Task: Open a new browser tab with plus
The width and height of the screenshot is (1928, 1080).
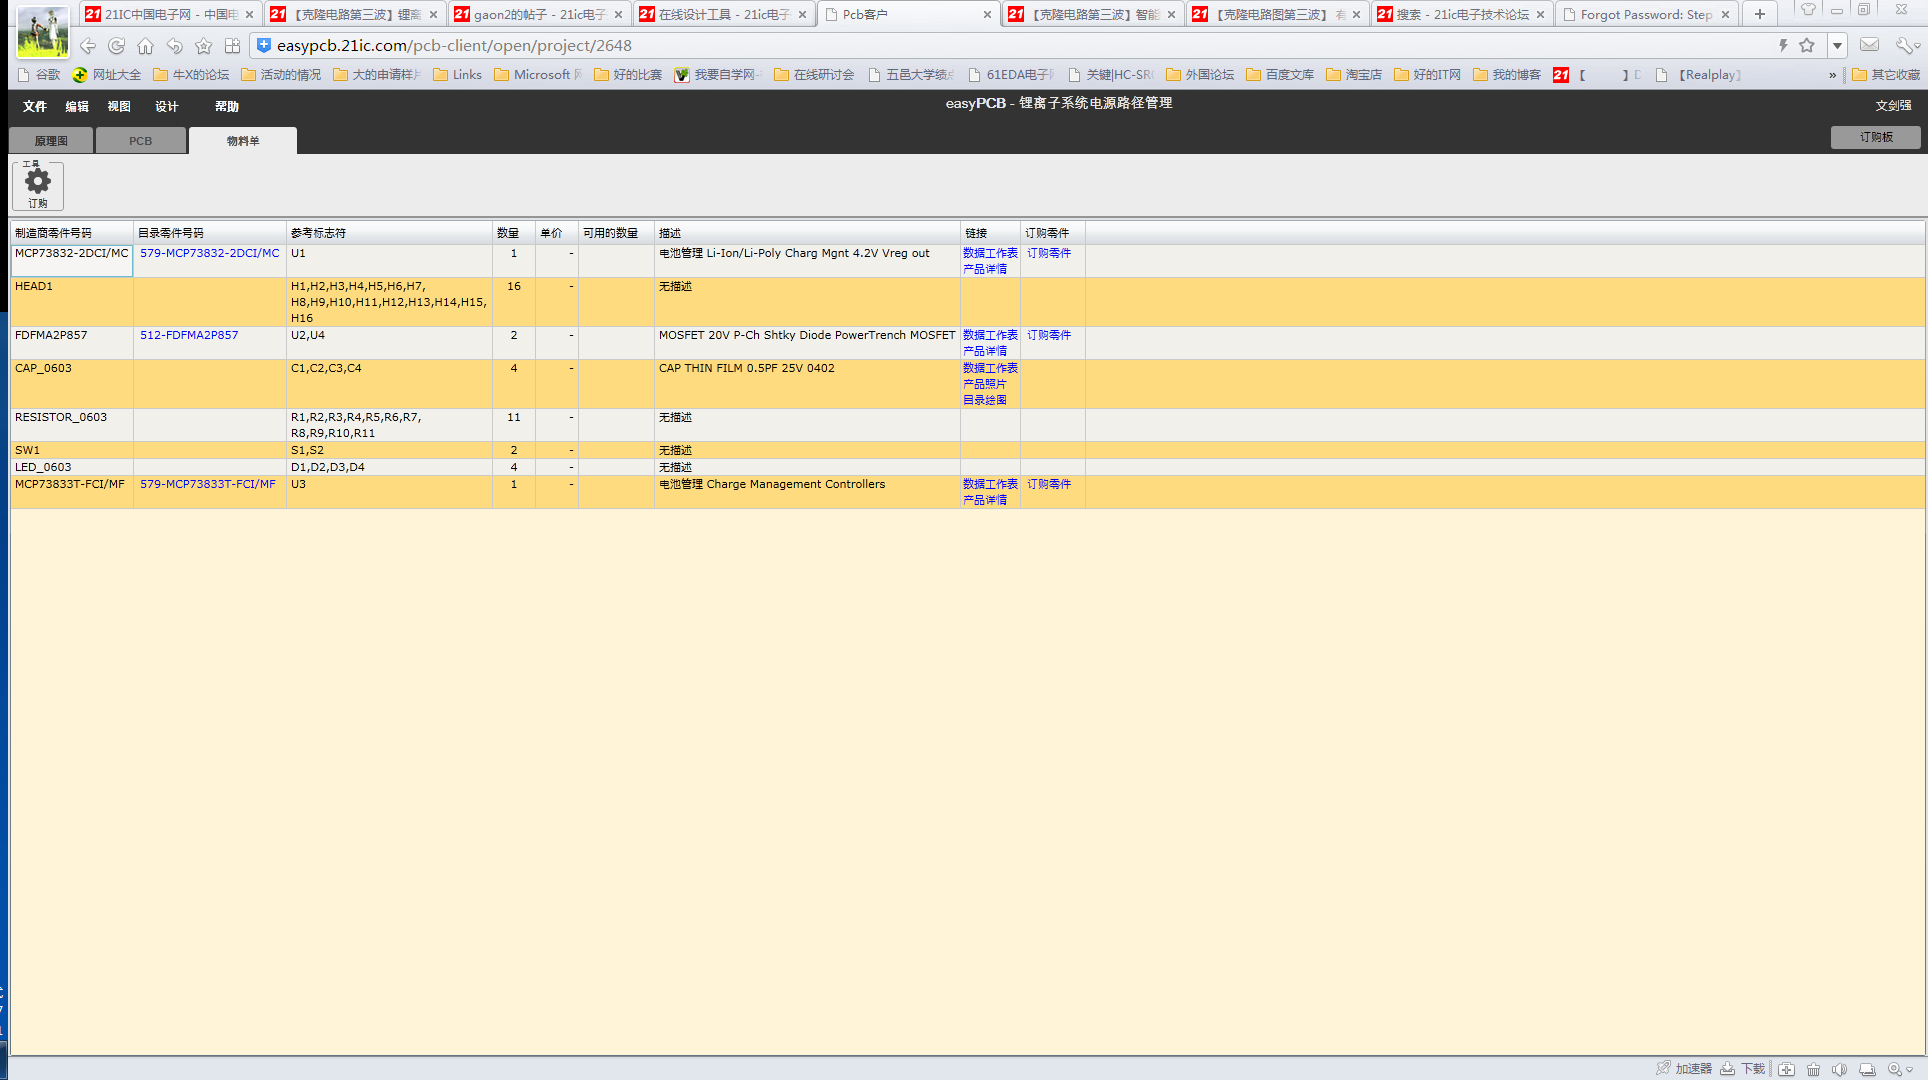Action: tap(1760, 14)
